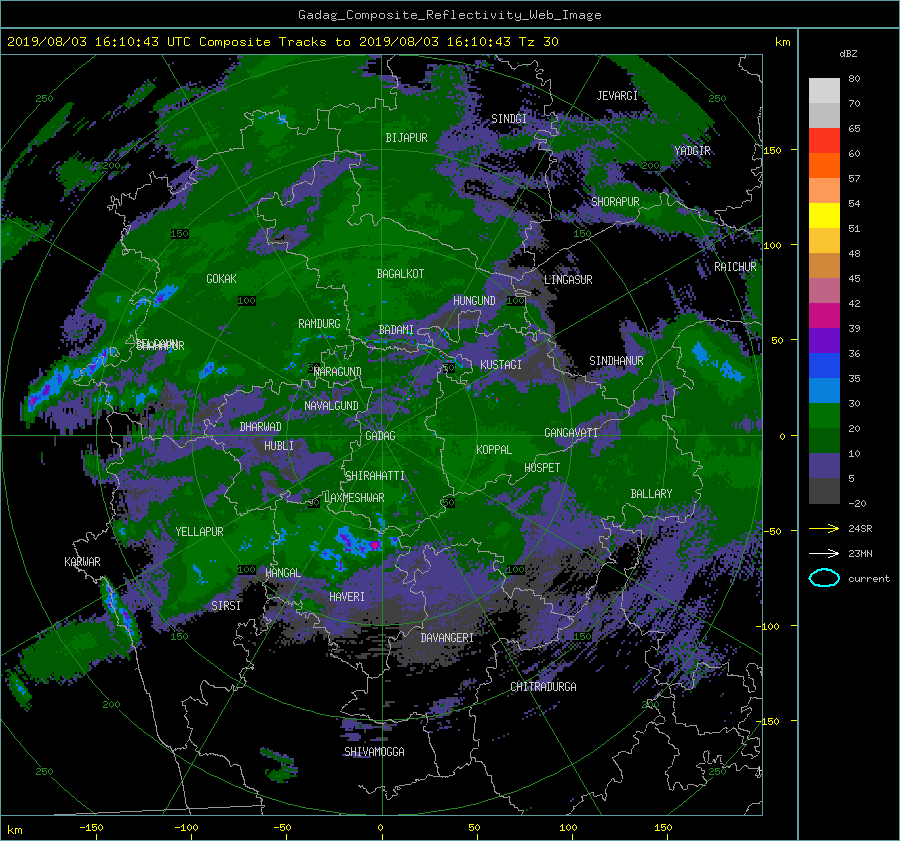Pick the royal blue swatch in the dBZ scale
This screenshot has height=841, width=900.
(x=824, y=365)
